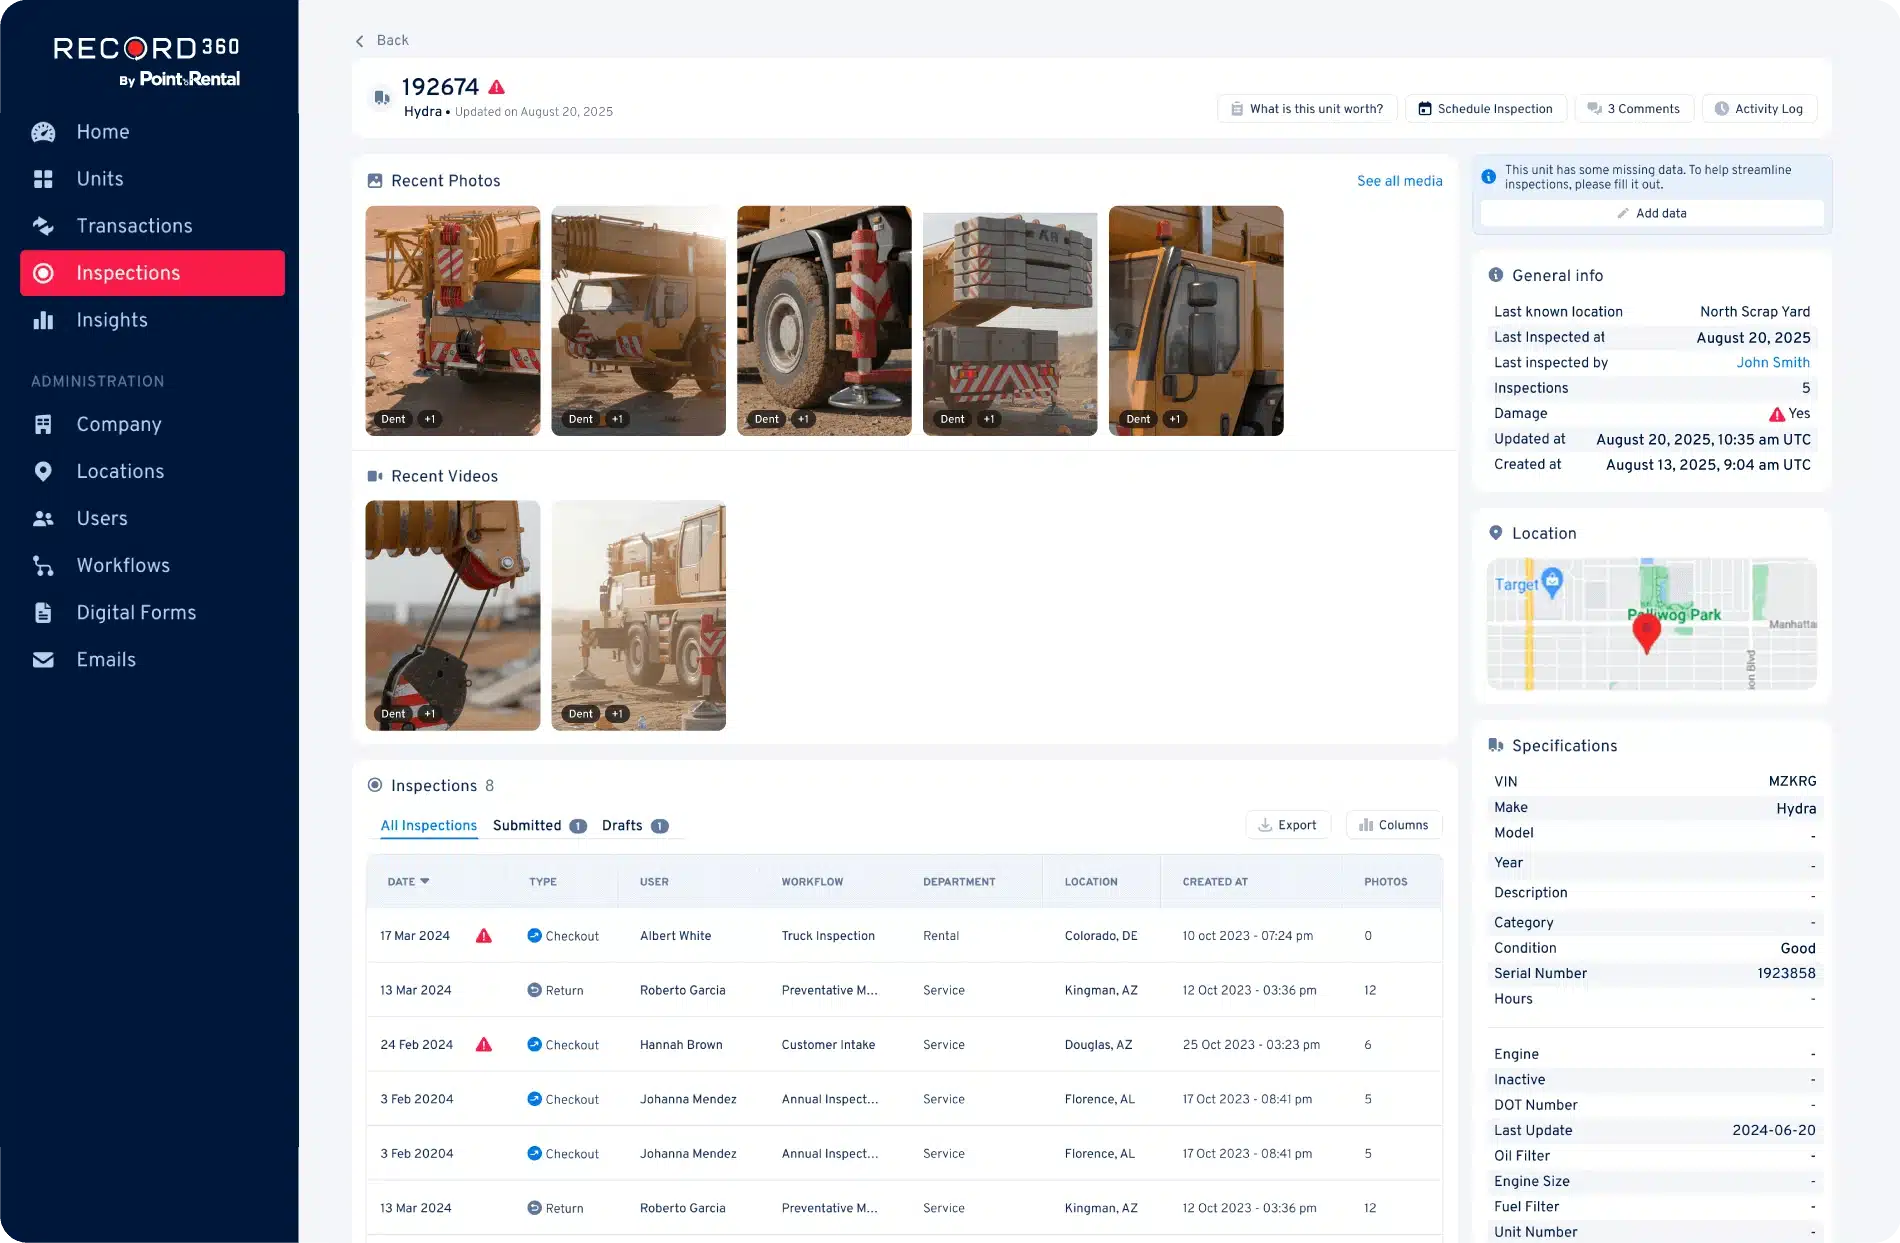Open the John Smith inspector link
This screenshot has height=1243, width=1900.
(x=1772, y=363)
